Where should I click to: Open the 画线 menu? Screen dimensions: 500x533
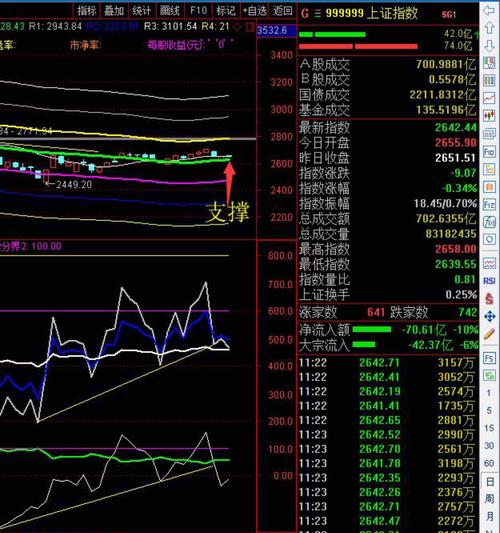[x=170, y=11]
